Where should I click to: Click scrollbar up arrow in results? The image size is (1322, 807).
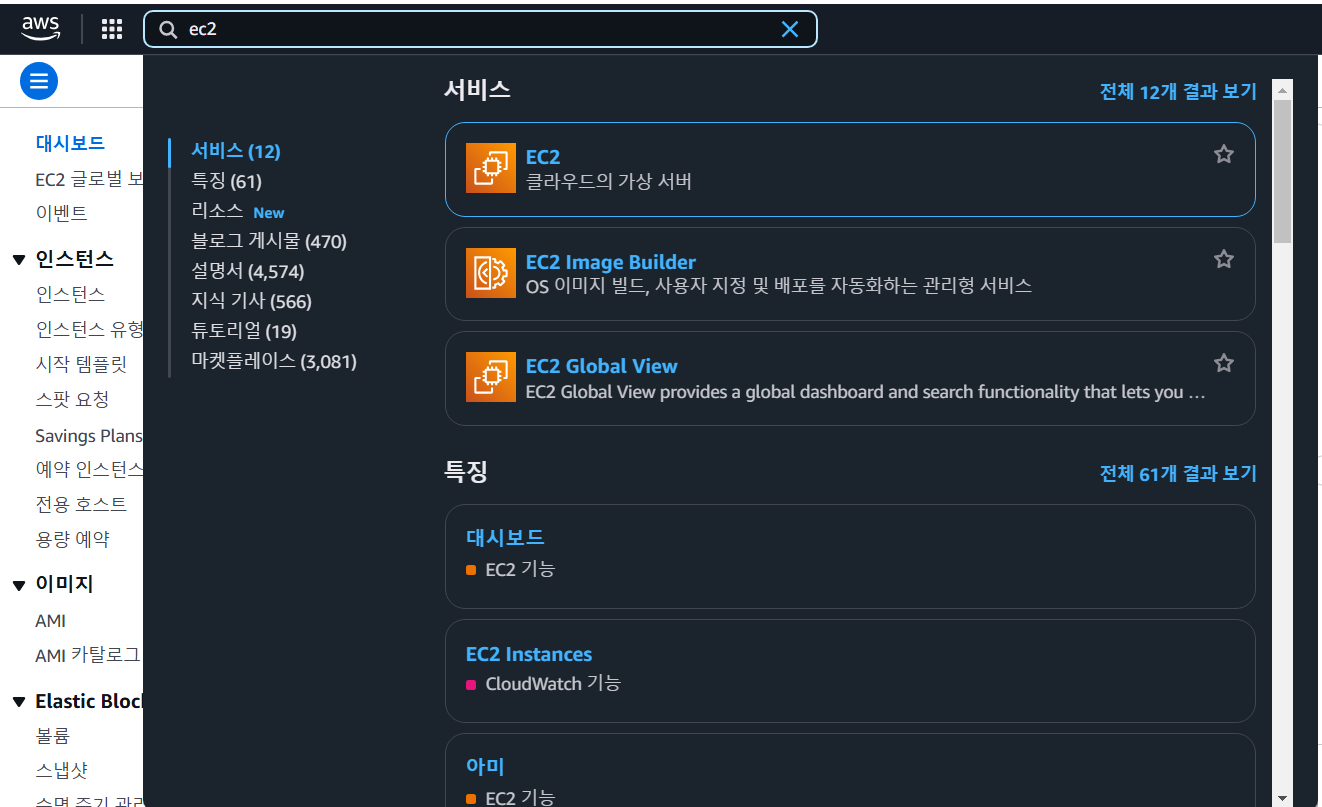pyautogui.click(x=1283, y=90)
